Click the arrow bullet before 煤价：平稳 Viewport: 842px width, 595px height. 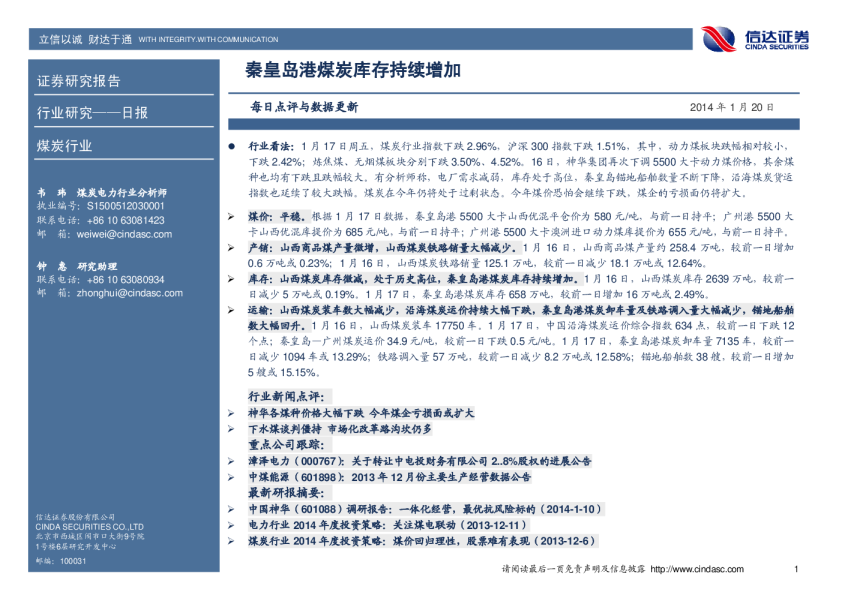point(232,216)
